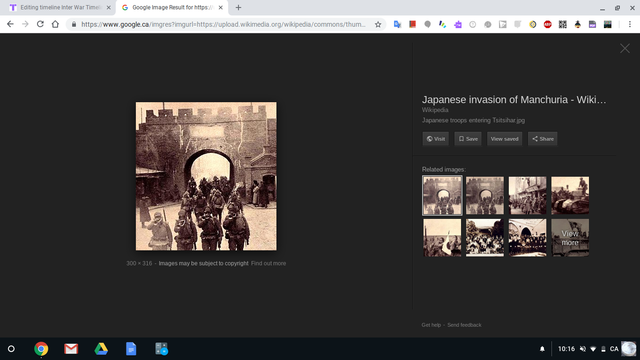
Task: Go back with the browser back arrow
Action: (x=10, y=24)
